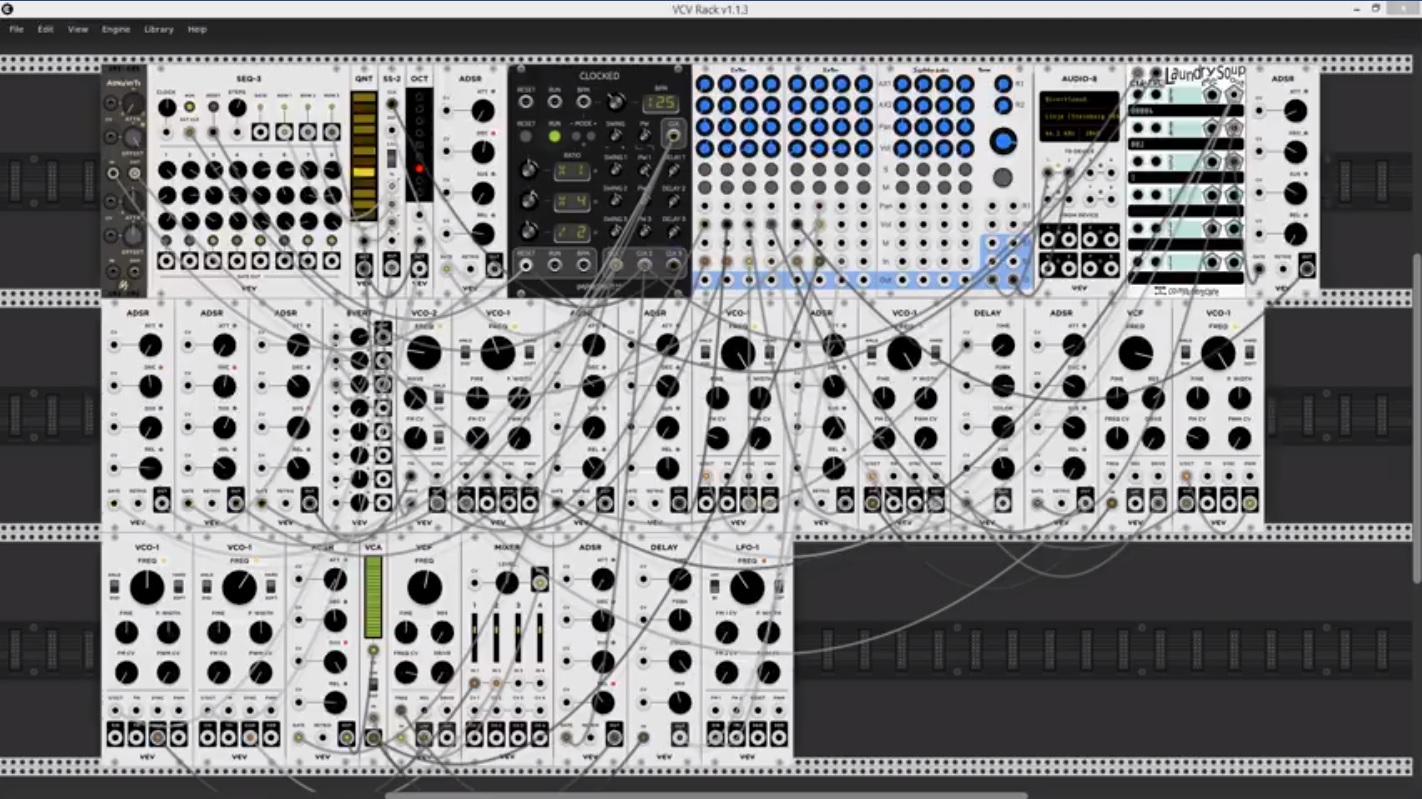The image size is (1422, 799).
Task: Open the View menu
Action: coord(78,29)
